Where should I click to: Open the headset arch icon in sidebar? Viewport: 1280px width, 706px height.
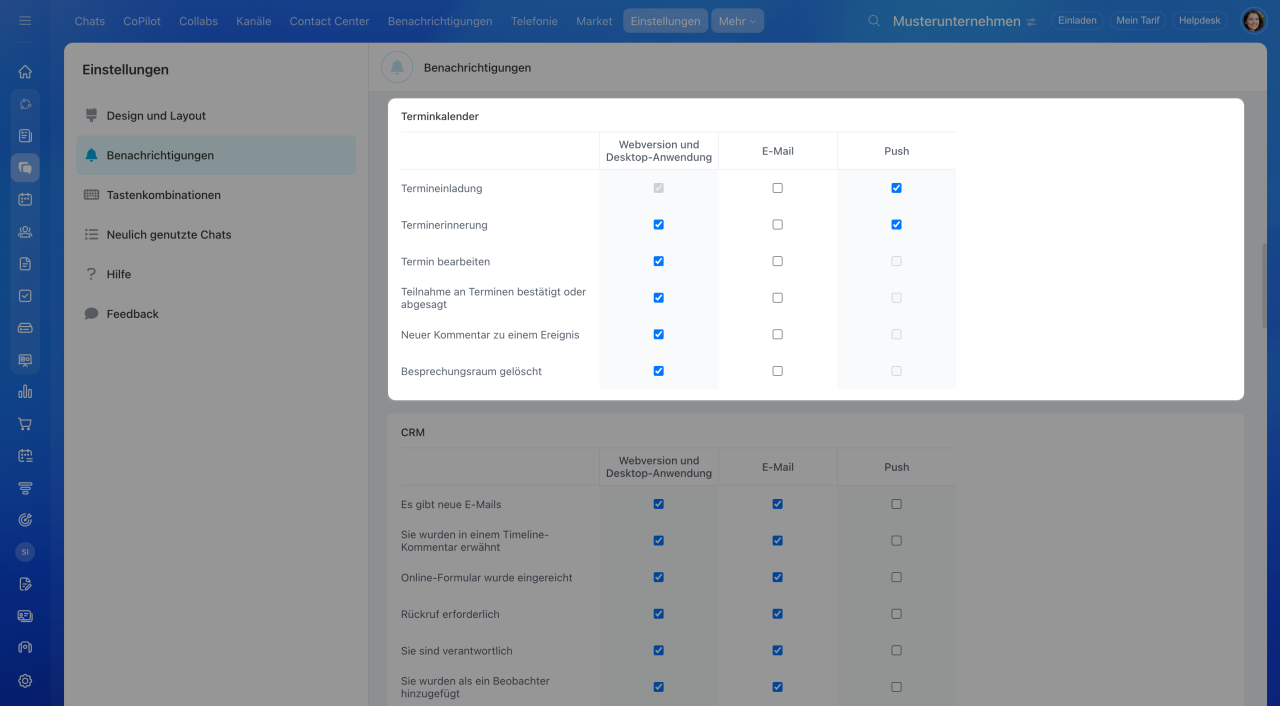[x=25, y=648]
